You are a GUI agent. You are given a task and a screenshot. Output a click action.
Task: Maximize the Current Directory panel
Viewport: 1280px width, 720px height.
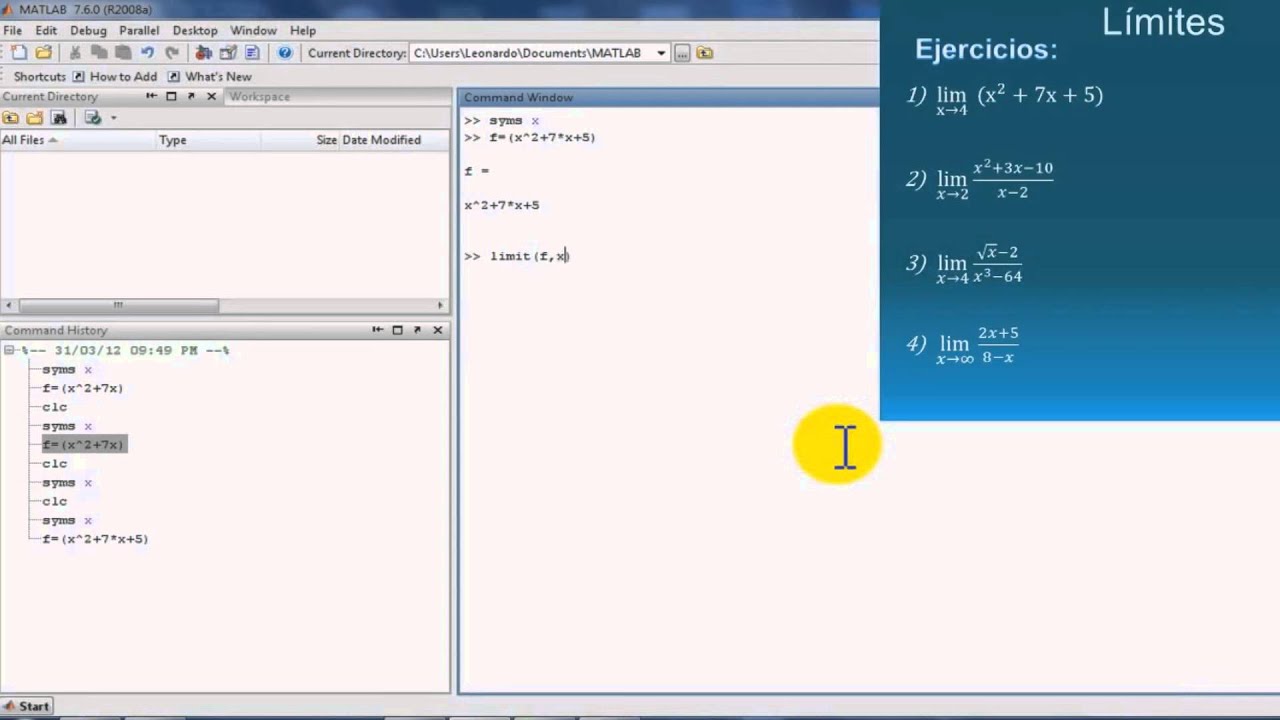(171, 96)
